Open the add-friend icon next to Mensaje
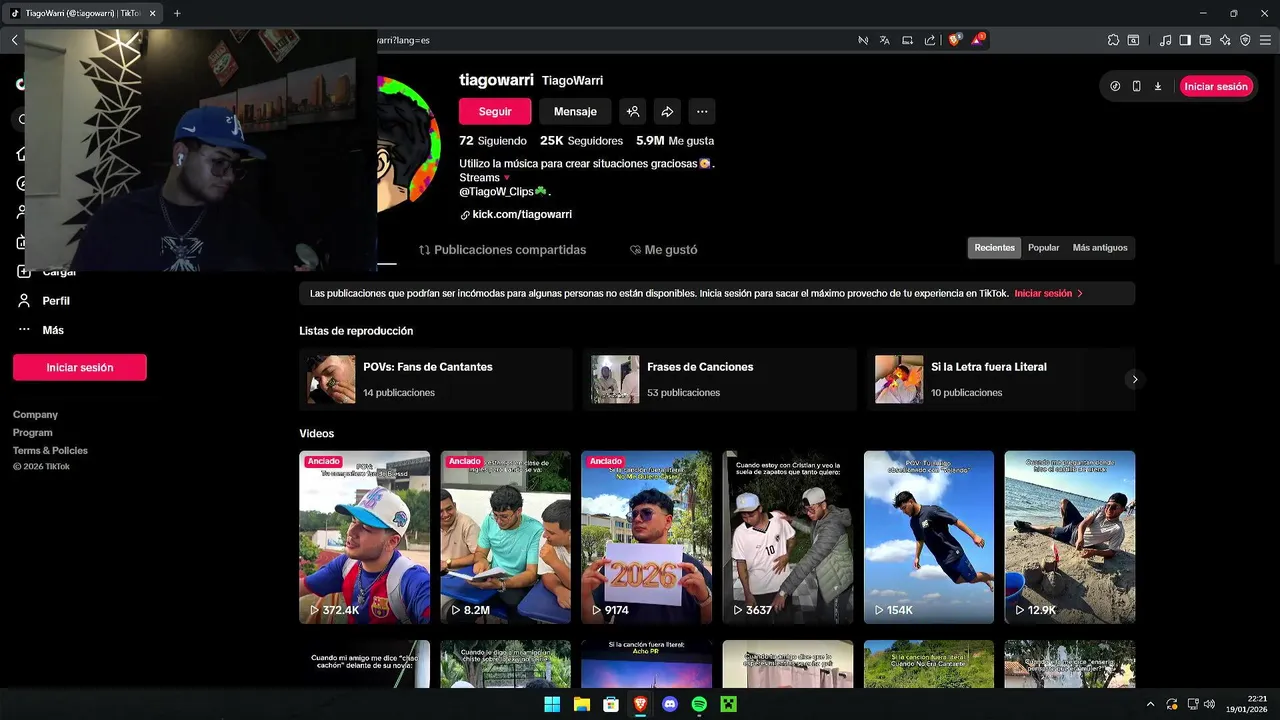The image size is (1280, 720). pos(632,111)
